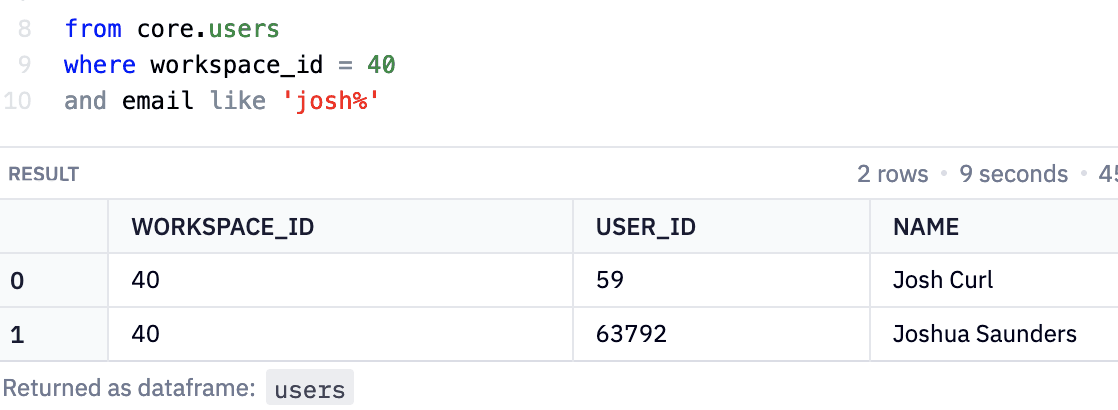The width and height of the screenshot is (1118, 410).
Task: Click the NAME column header
Action: coord(925,227)
